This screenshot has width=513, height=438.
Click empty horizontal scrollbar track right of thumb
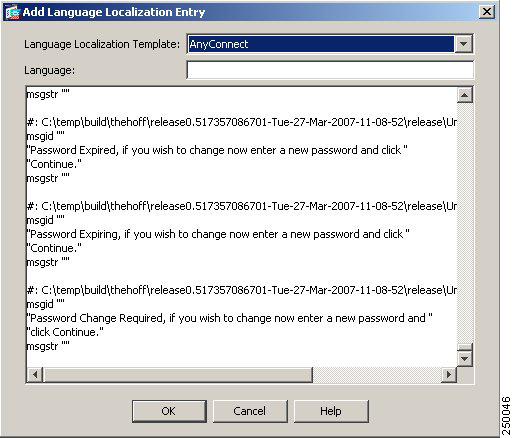tap(377, 374)
